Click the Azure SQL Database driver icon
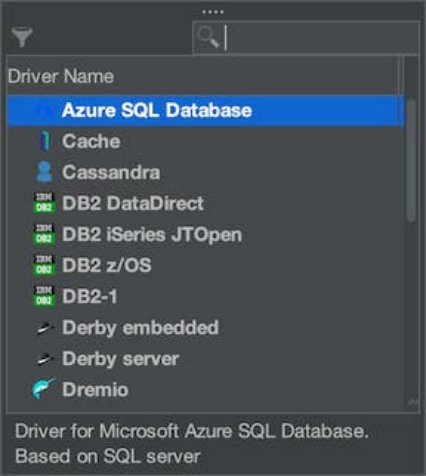 click(44, 110)
